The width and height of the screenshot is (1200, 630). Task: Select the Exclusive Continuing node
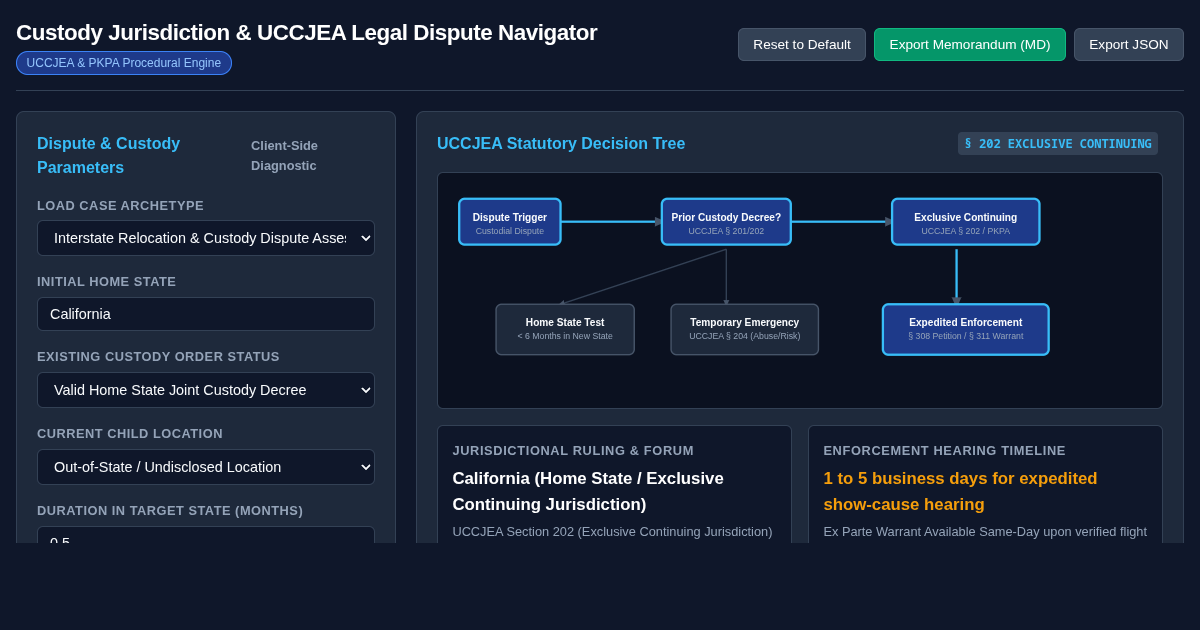coord(966,222)
